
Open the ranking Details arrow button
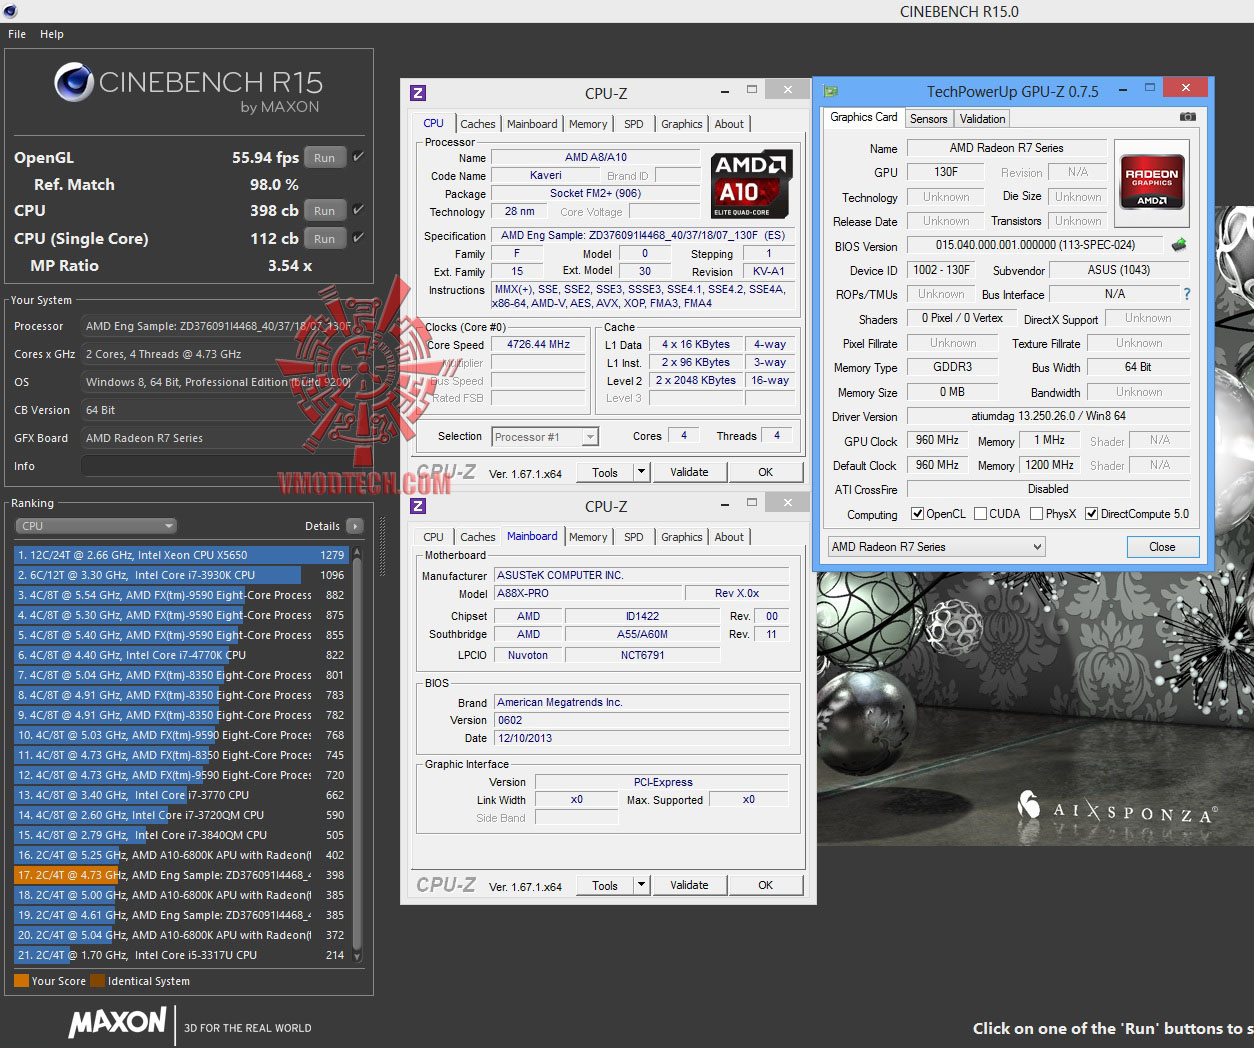[354, 526]
